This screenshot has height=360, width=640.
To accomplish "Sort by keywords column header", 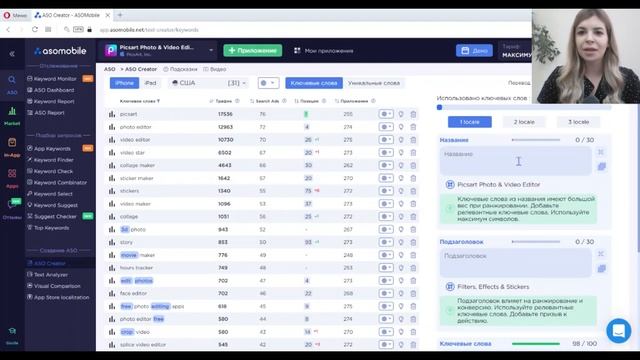I will click(140, 101).
